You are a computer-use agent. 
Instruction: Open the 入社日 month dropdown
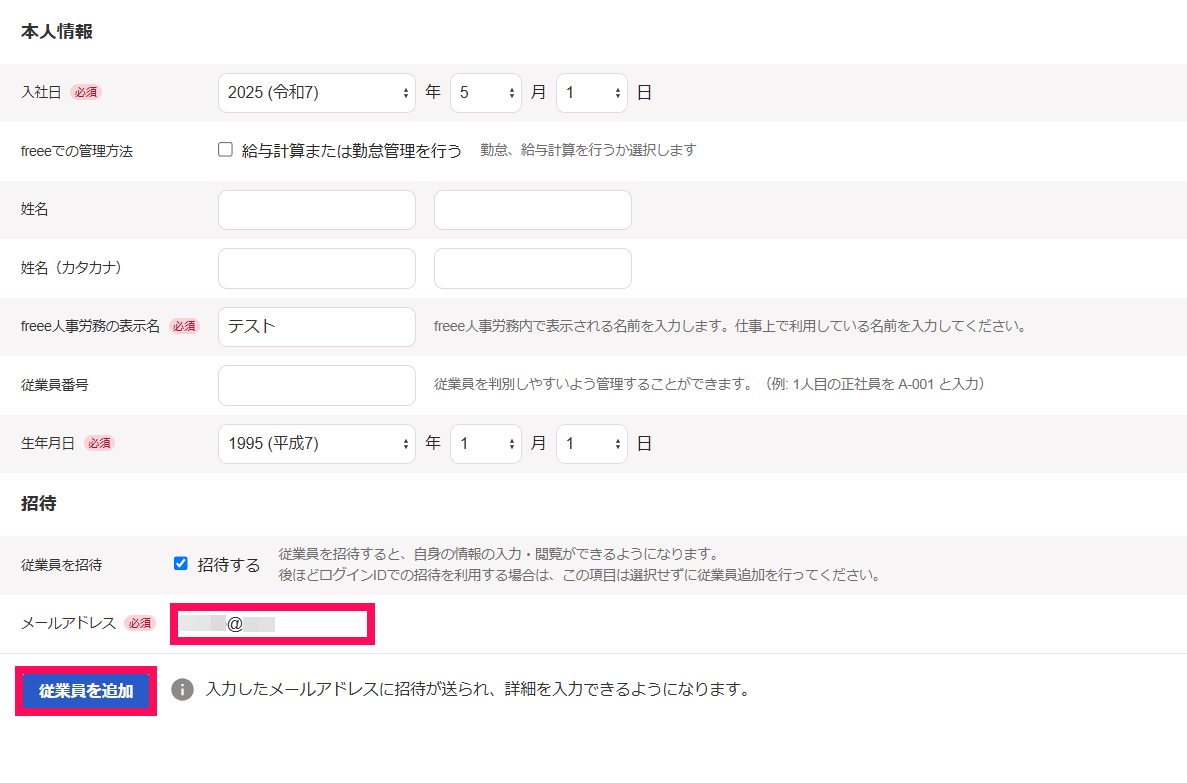pos(485,92)
